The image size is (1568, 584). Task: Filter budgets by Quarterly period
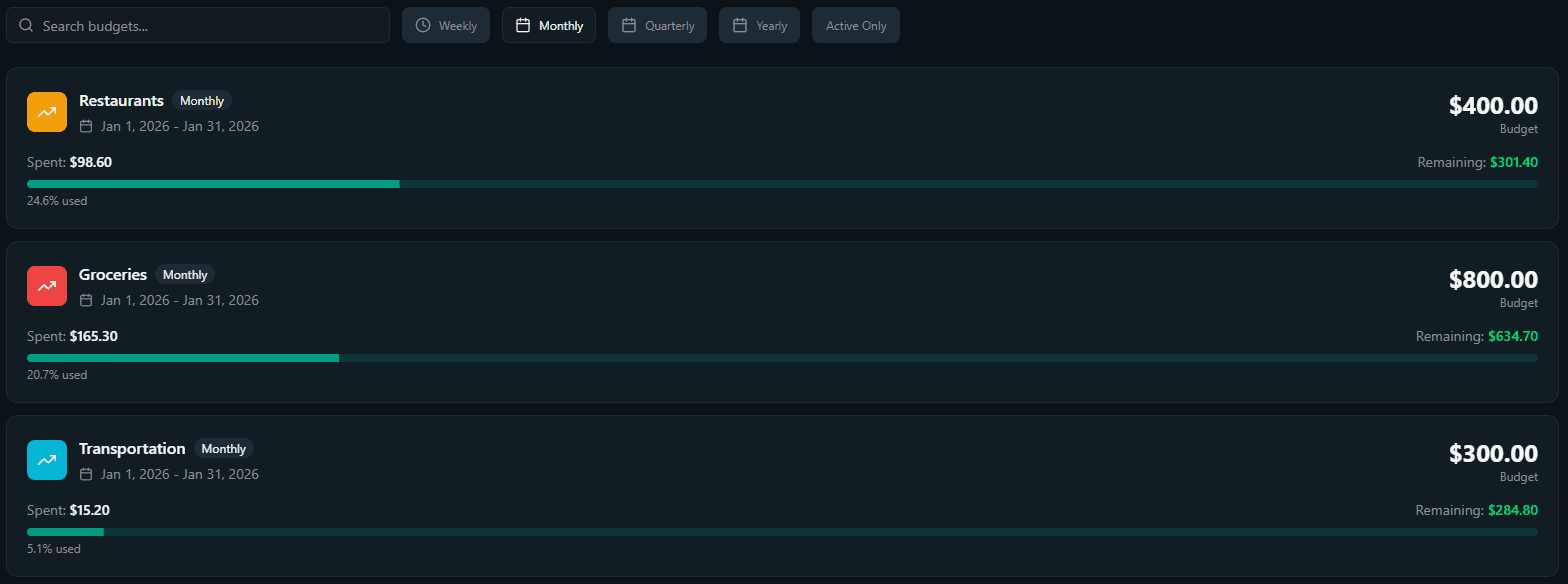658,26
